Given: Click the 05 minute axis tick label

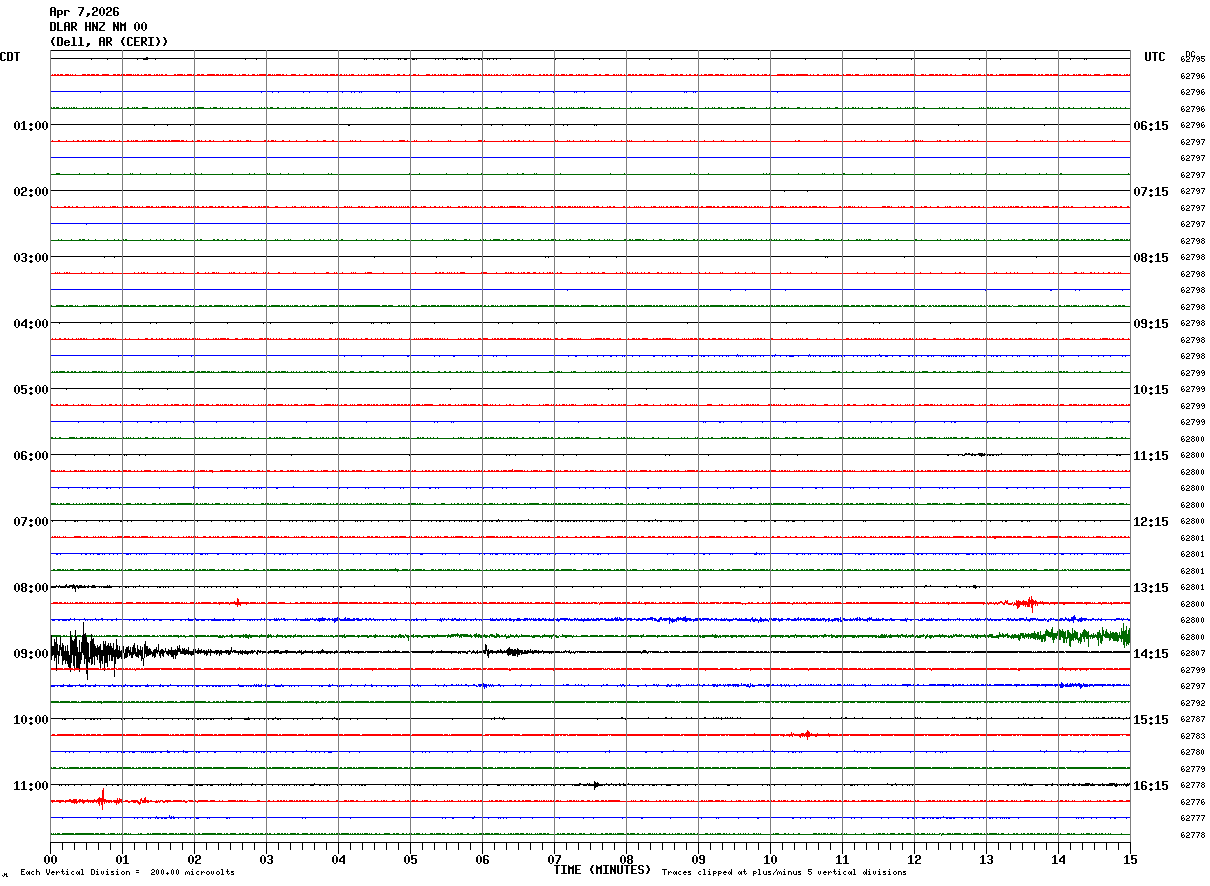Looking at the screenshot, I should pos(410,860).
